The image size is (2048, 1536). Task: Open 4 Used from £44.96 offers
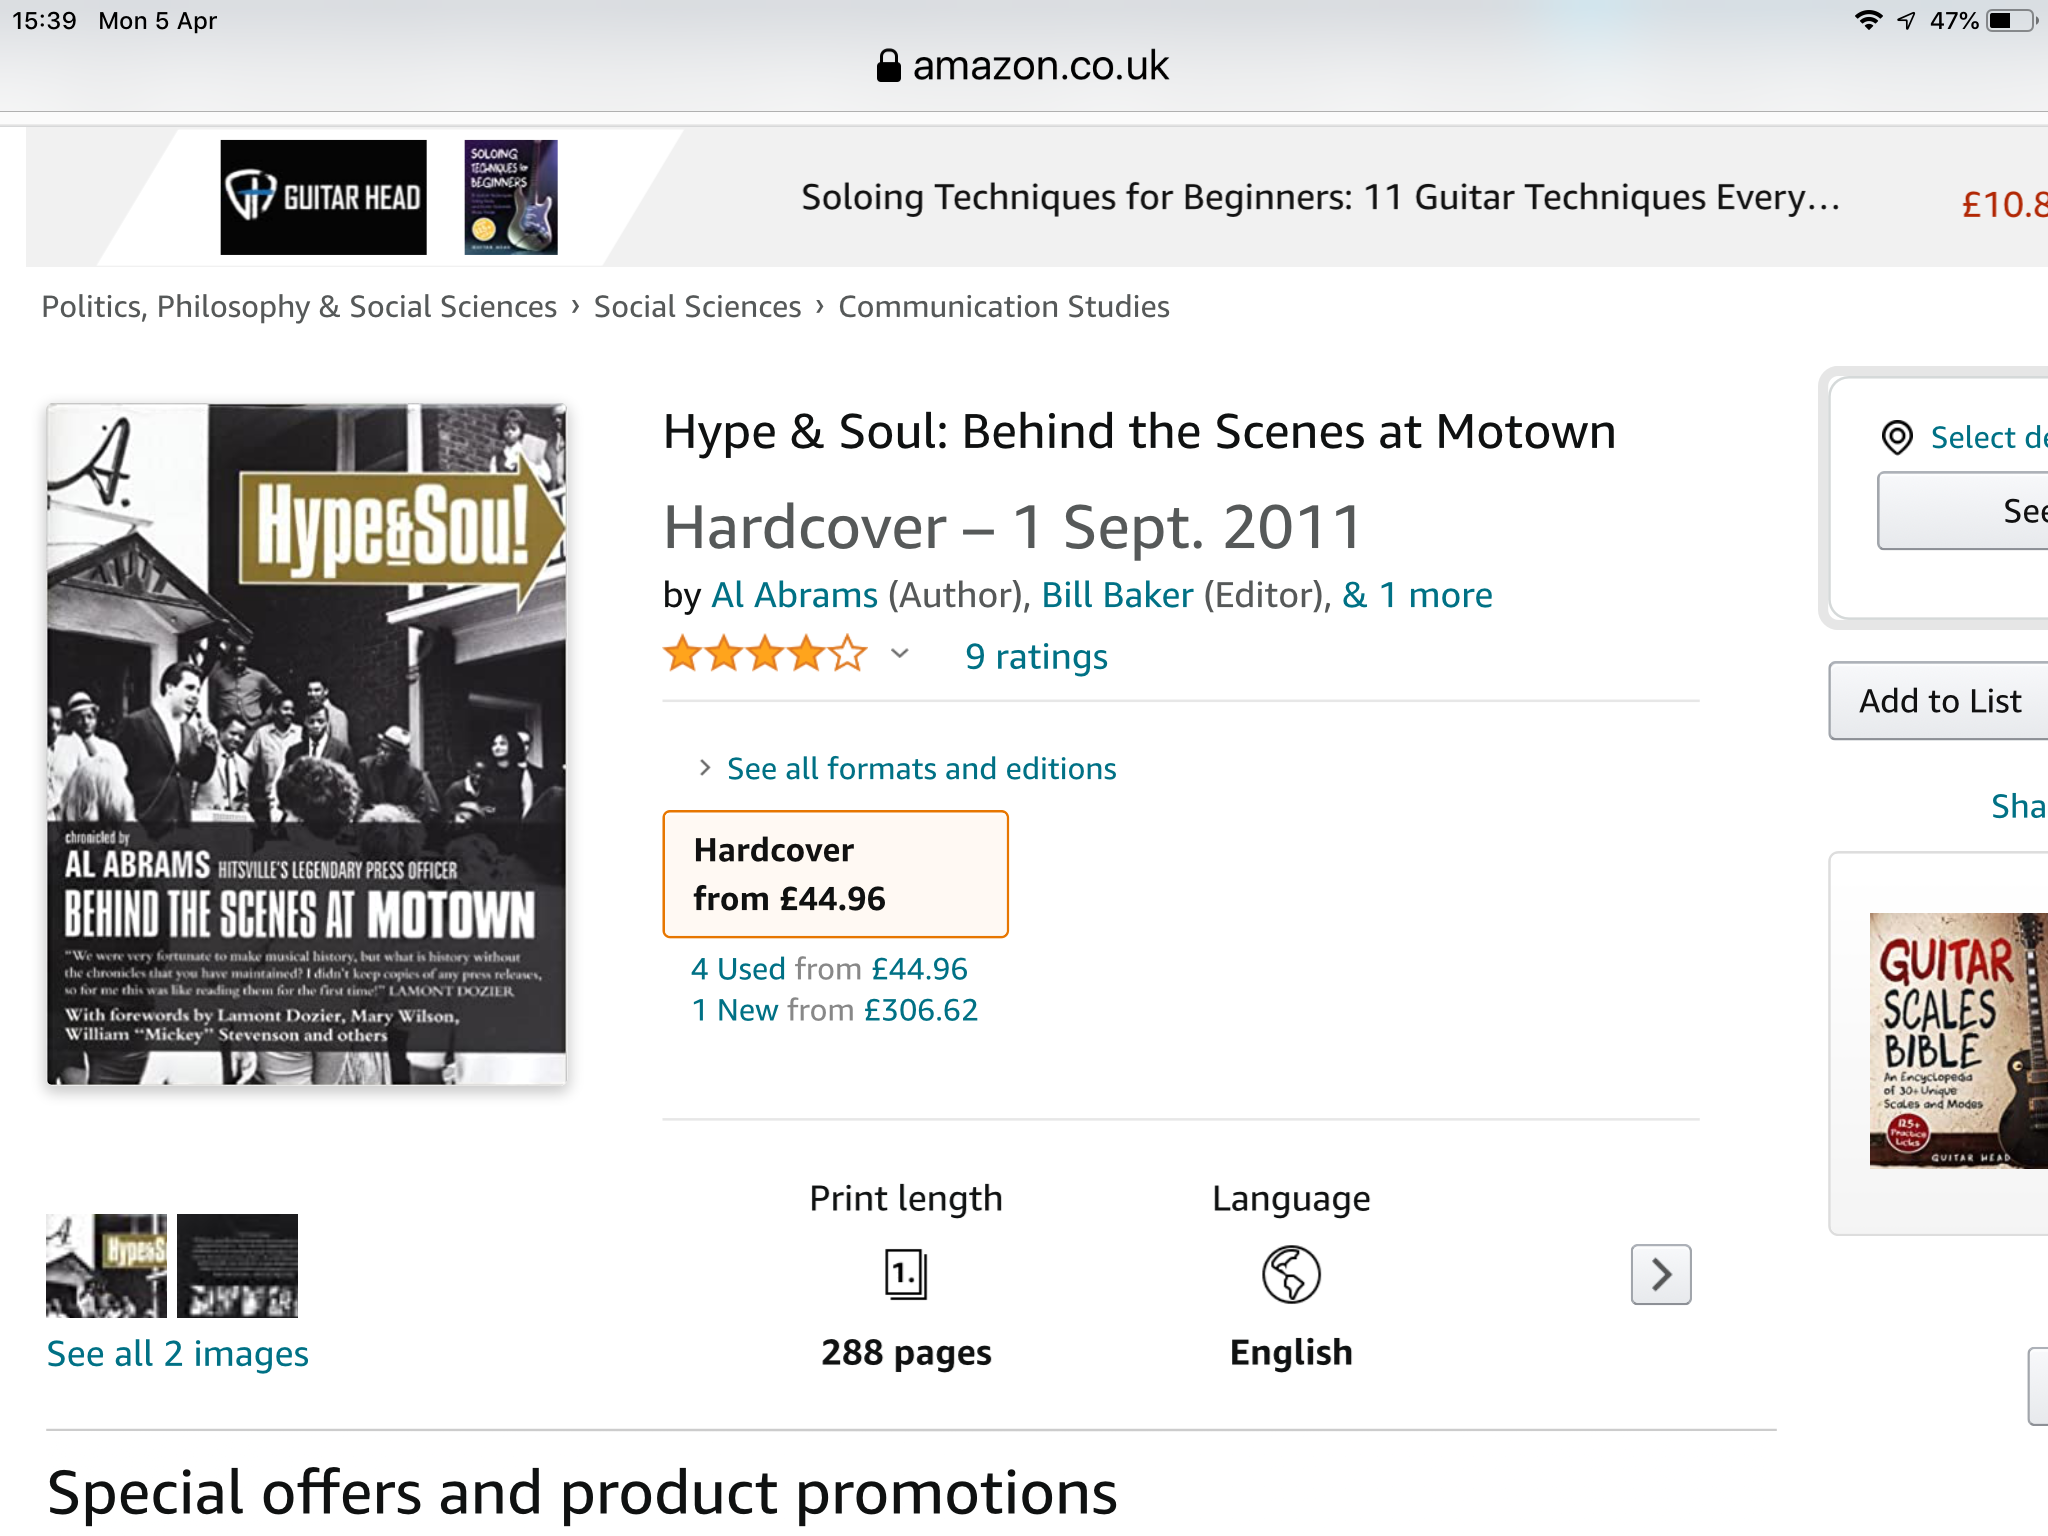[829, 968]
